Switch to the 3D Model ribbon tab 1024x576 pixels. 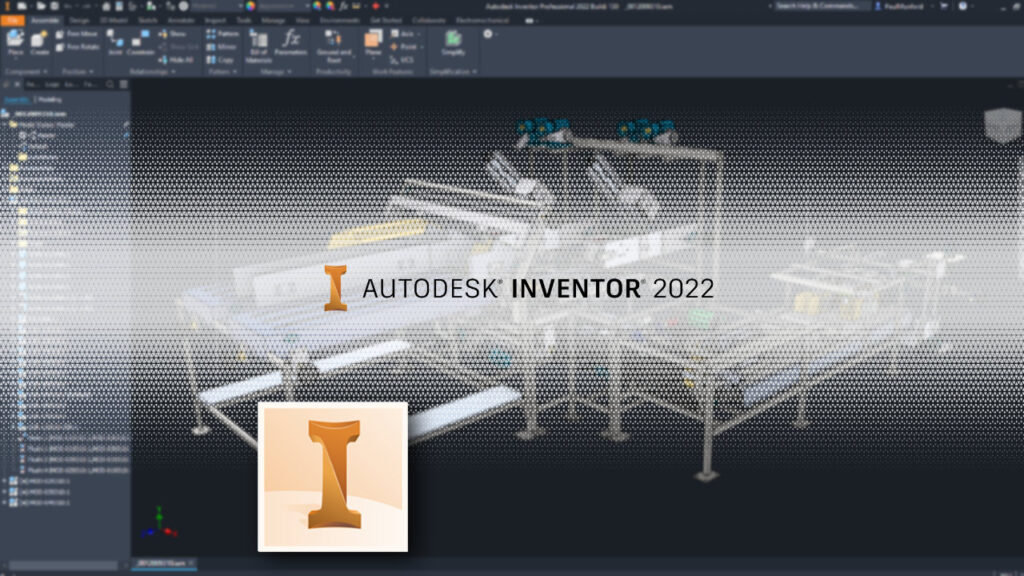(114, 20)
